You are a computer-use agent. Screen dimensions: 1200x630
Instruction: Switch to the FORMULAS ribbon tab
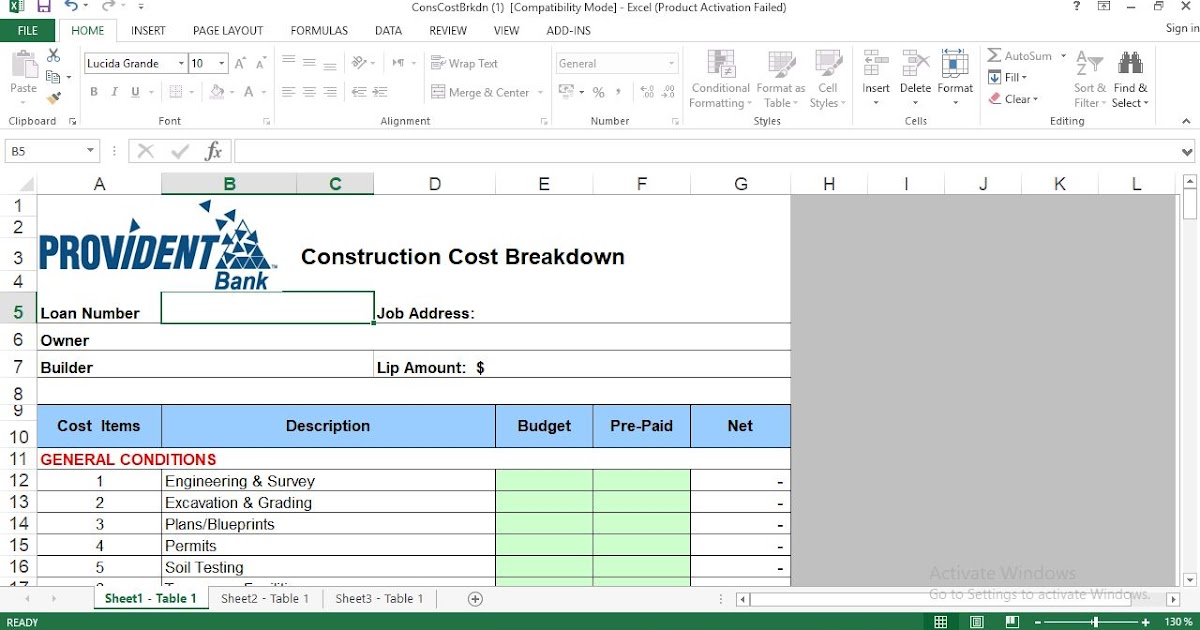(318, 30)
